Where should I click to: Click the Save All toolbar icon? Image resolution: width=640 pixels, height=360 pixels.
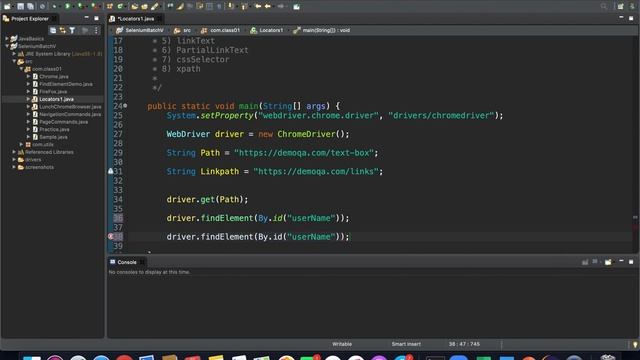(x=30, y=6)
